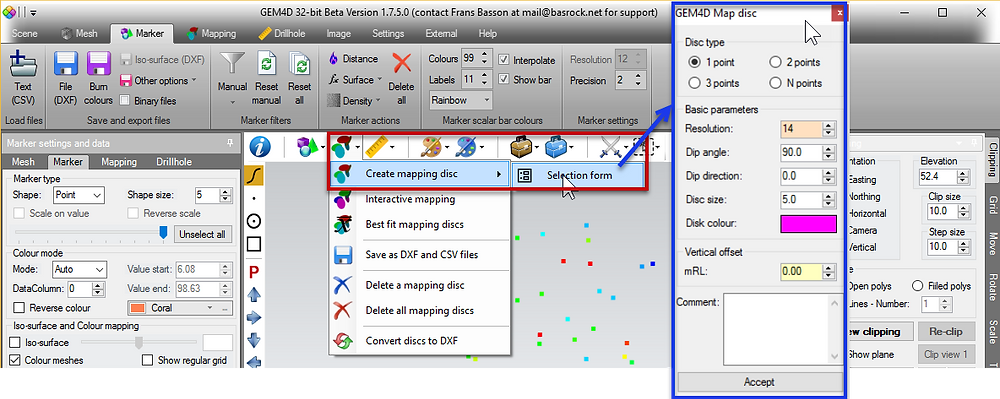1000x399 pixels.
Task: Run the Distance marker action
Action: [353, 59]
